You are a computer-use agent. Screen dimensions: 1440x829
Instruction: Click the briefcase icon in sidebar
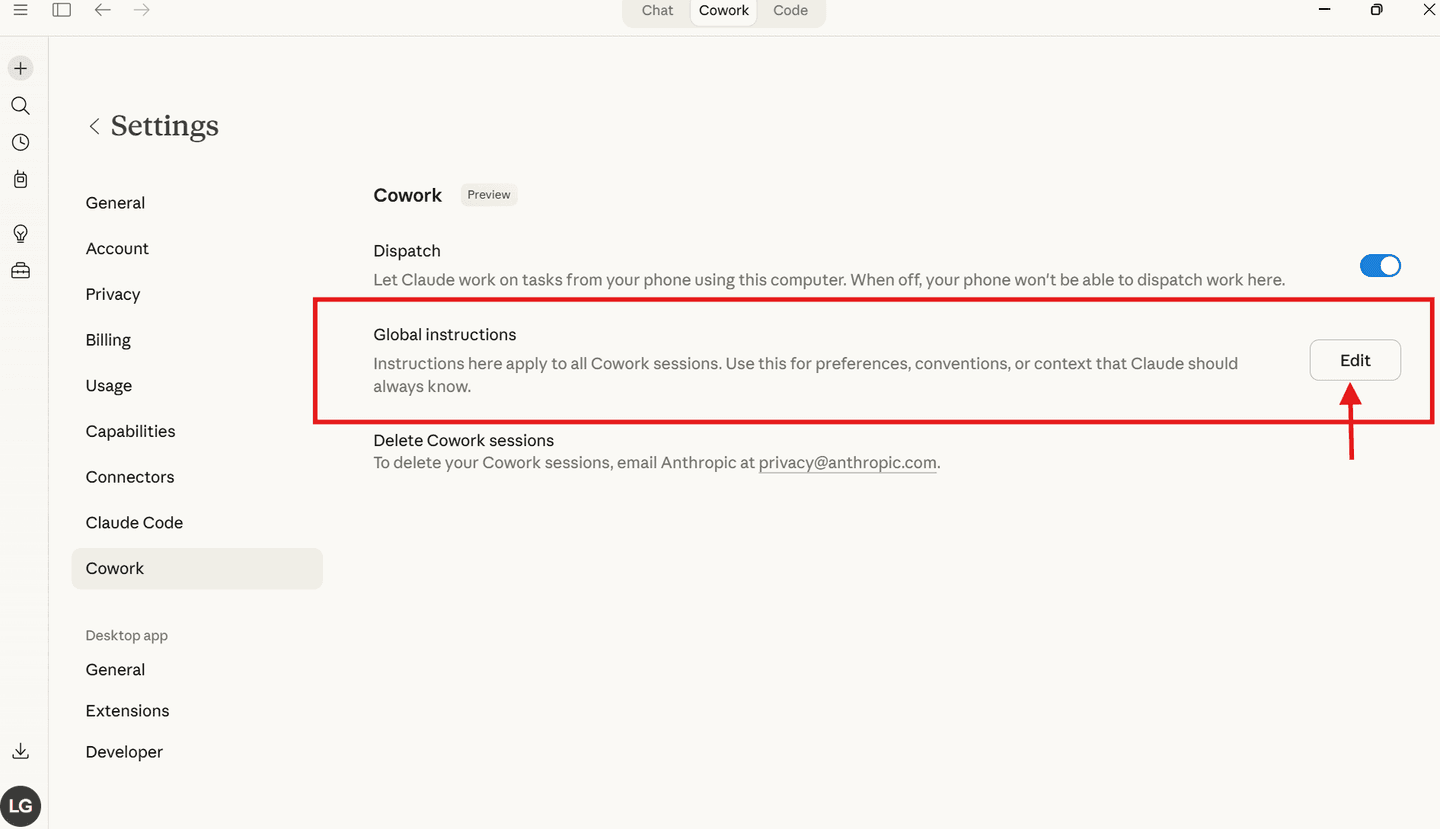[20, 271]
